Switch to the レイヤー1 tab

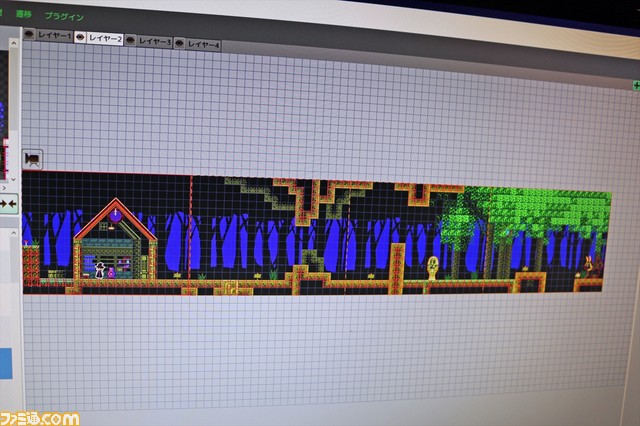[x=54, y=36]
